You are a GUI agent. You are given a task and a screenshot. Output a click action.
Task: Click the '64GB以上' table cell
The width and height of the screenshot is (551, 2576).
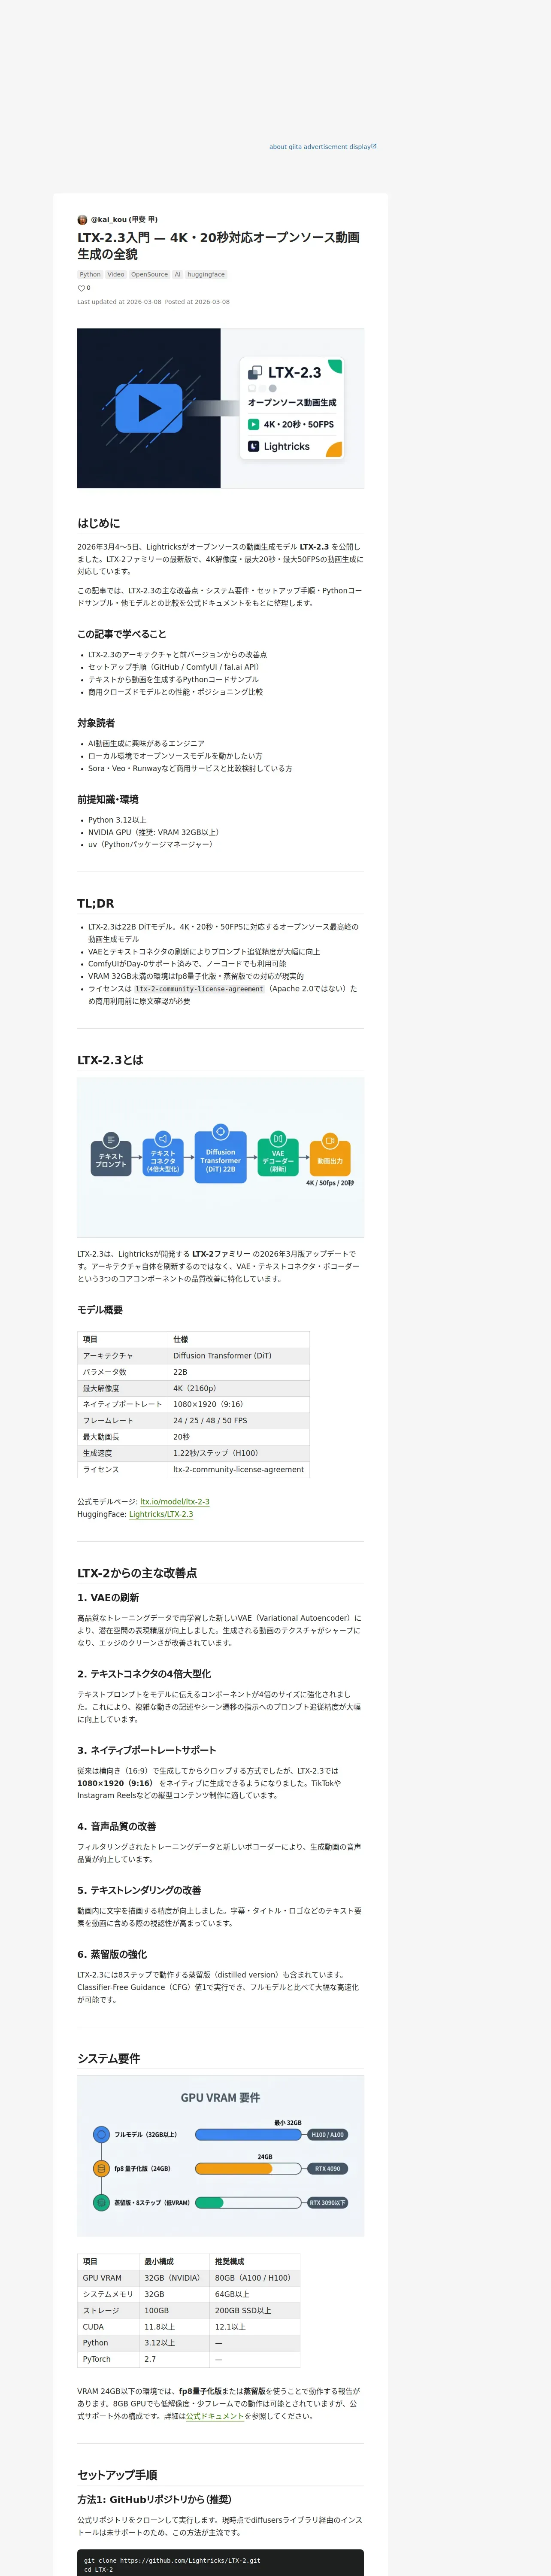(254, 2294)
